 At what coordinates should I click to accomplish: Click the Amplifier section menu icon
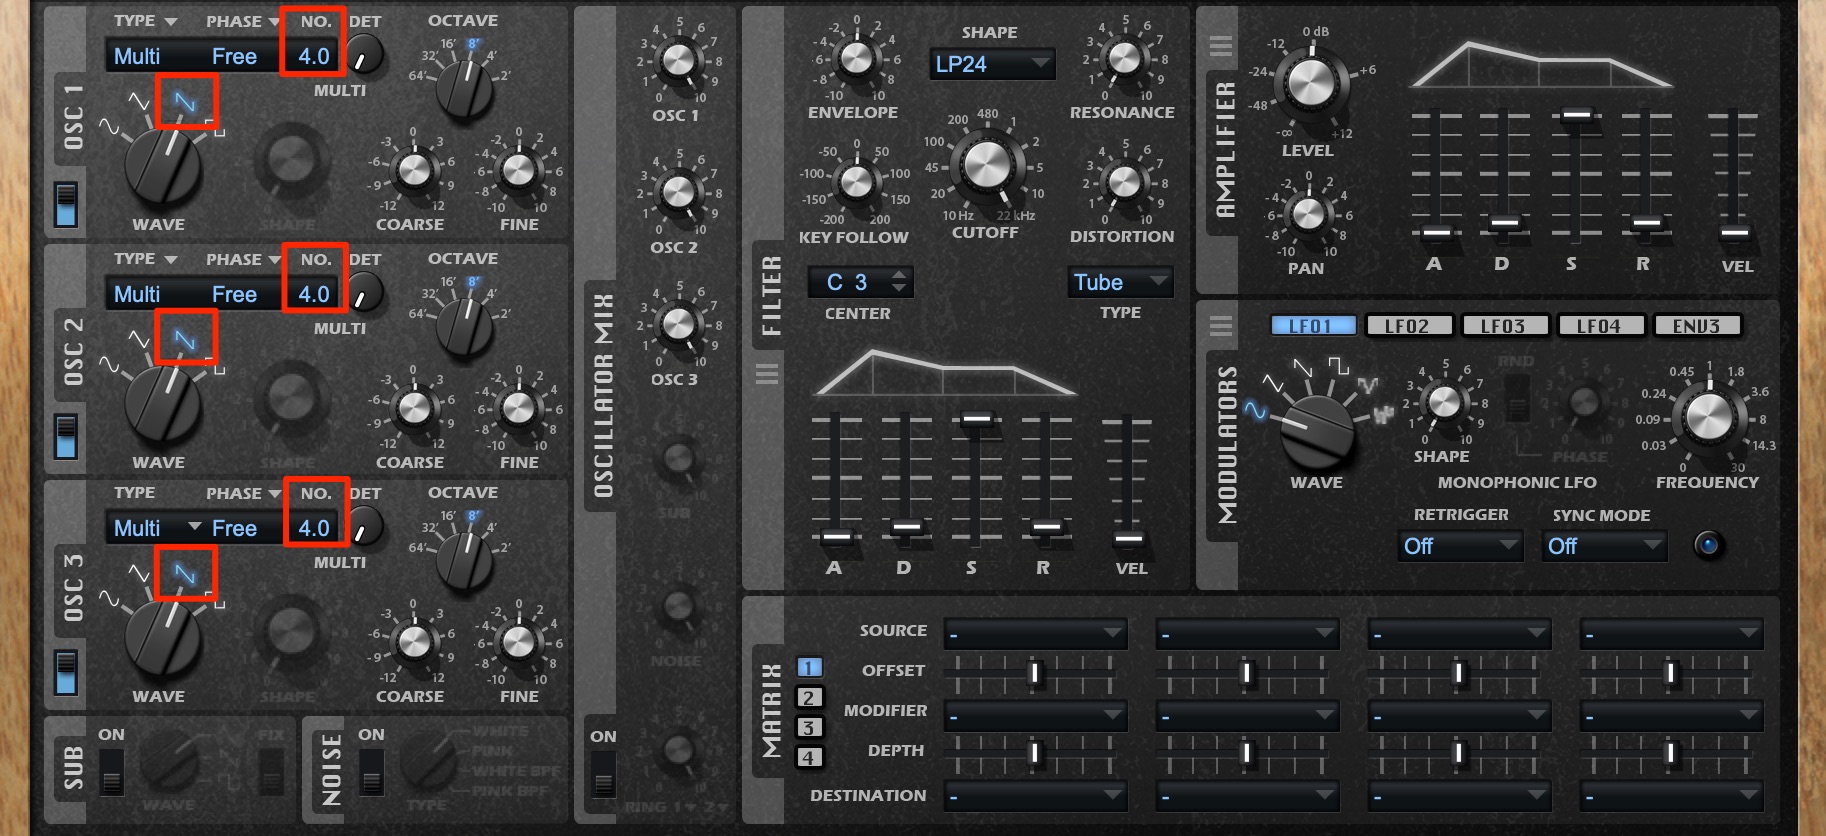coord(1220,46)
